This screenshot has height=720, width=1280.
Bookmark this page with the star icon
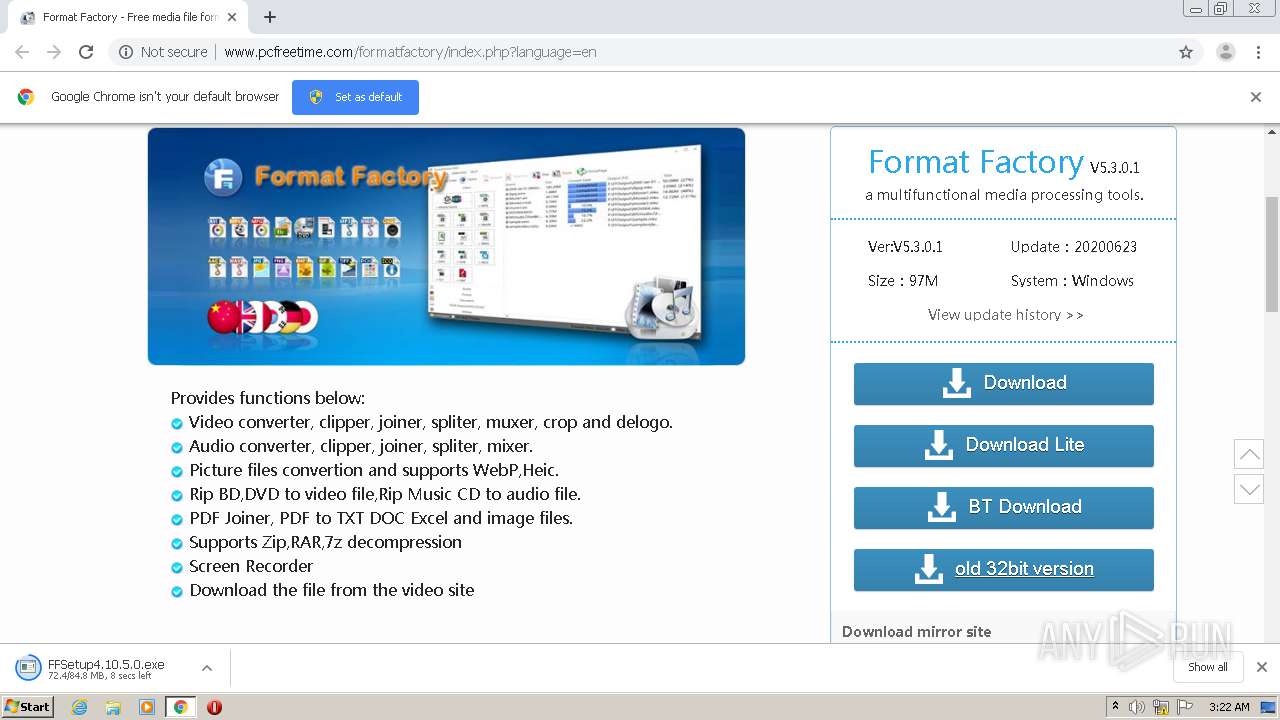coord(1186,52)
